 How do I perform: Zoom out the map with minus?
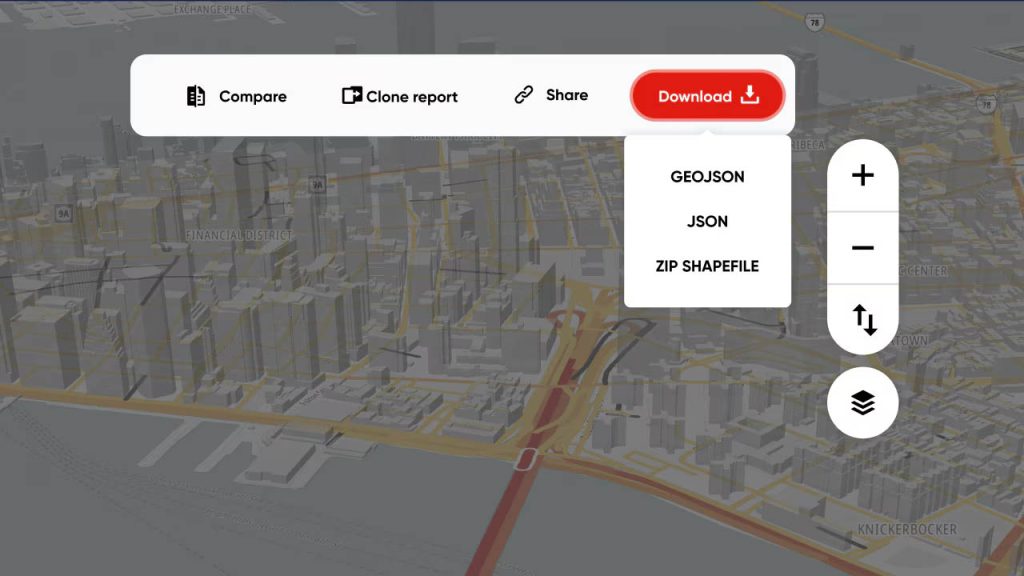click(x=862, y=248)
